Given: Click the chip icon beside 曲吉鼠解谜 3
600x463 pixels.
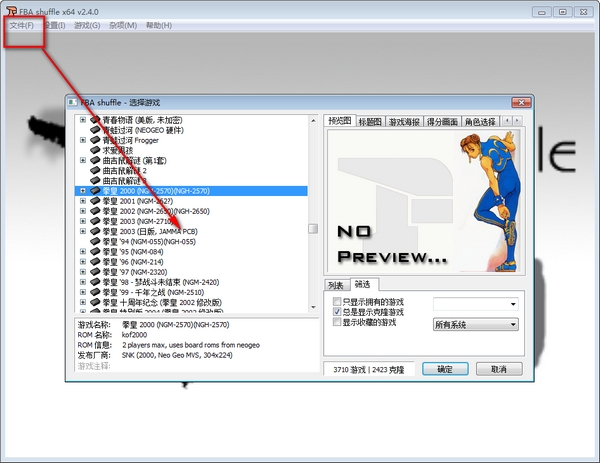Looking at the screenshot, I should (95, 181).
